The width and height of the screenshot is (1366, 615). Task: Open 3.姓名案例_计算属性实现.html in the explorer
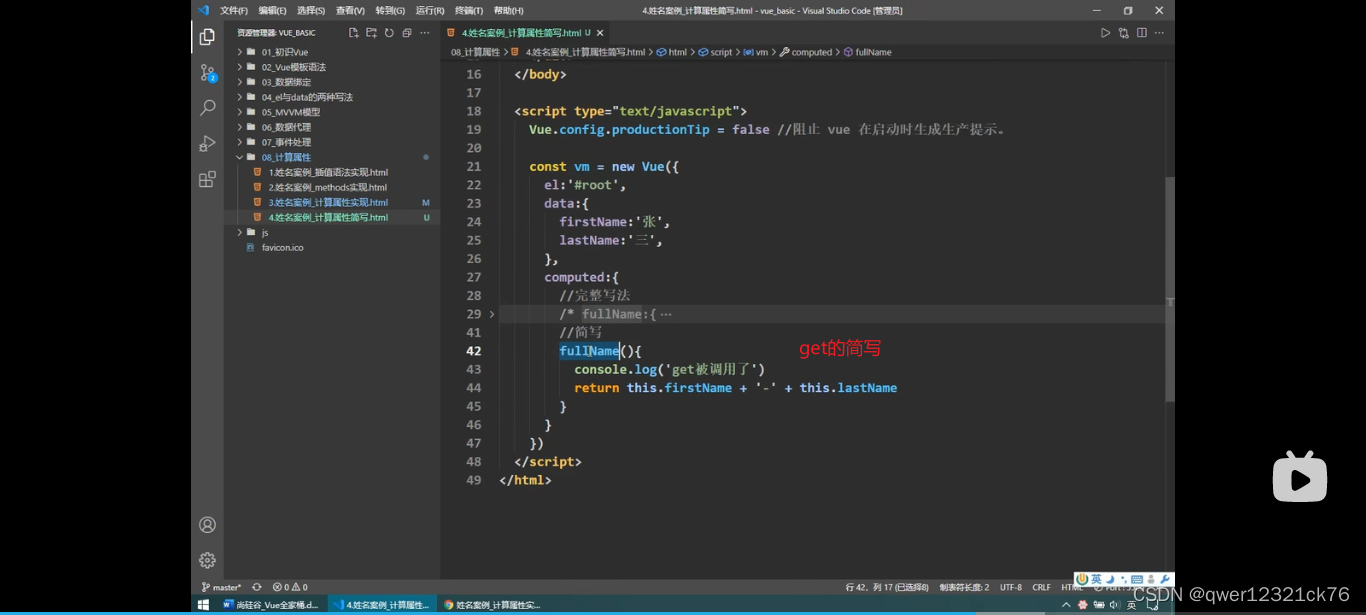point(327,202)
